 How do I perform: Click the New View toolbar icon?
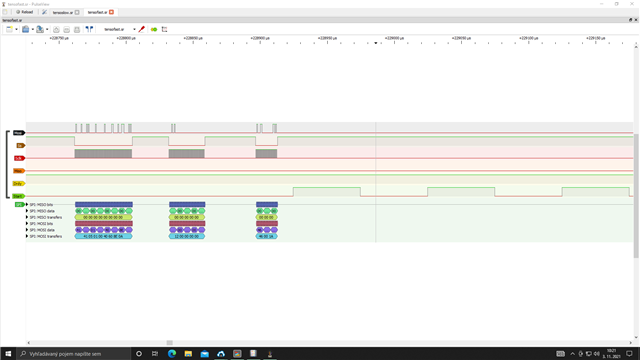click(9, 29)
